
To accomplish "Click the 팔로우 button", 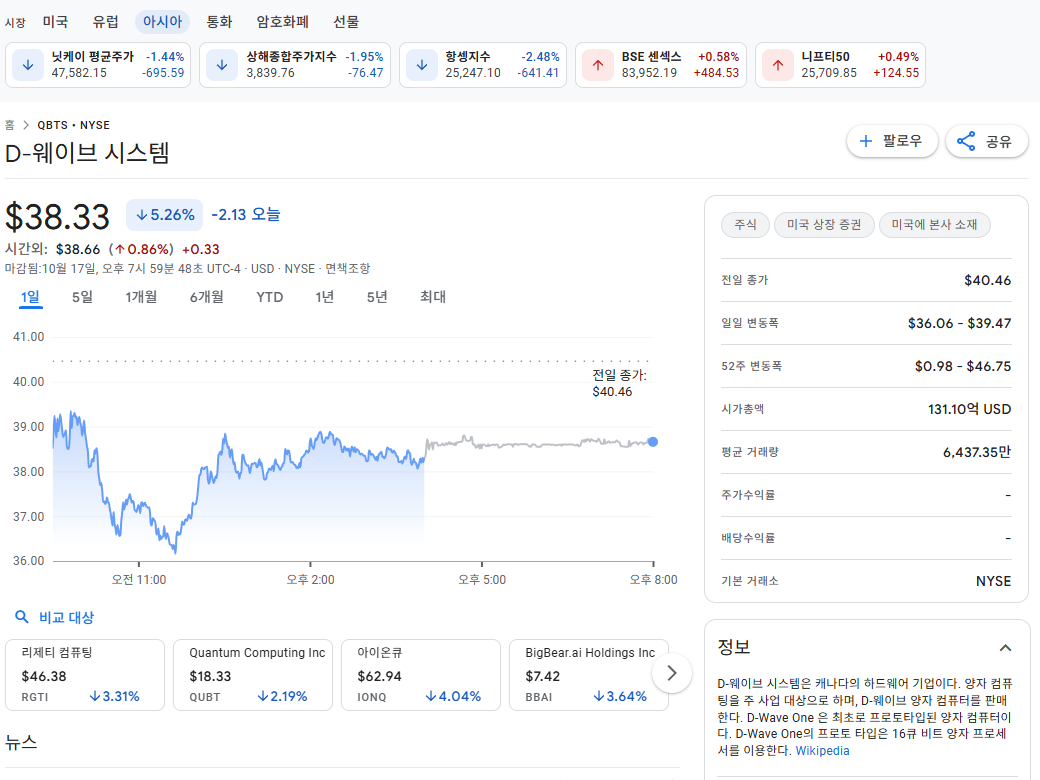I will pyautogui.click(x=891, y=141).
